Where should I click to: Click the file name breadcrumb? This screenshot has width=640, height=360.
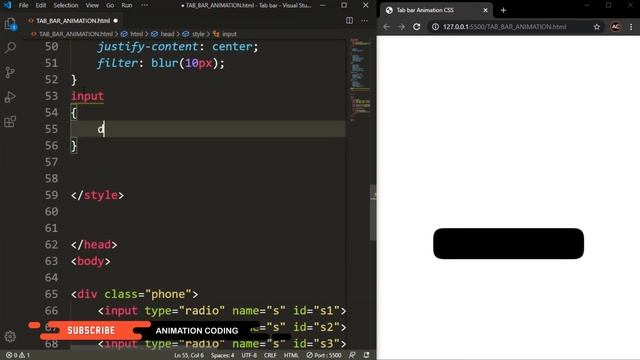click(75, 34)
